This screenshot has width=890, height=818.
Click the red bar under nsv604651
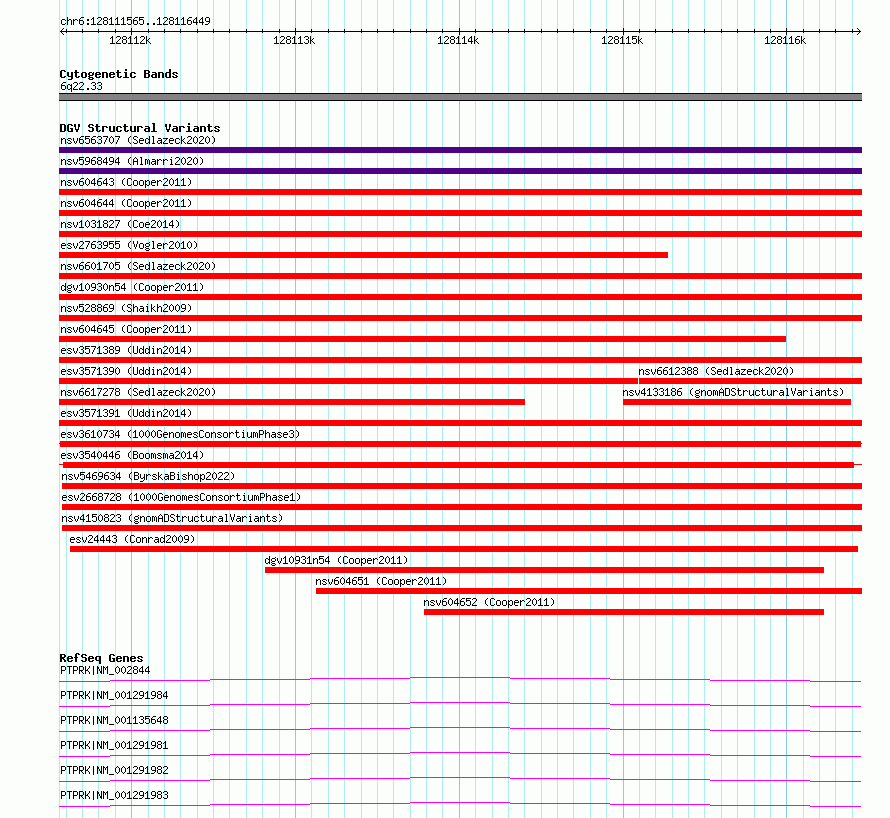click(589, 591)
